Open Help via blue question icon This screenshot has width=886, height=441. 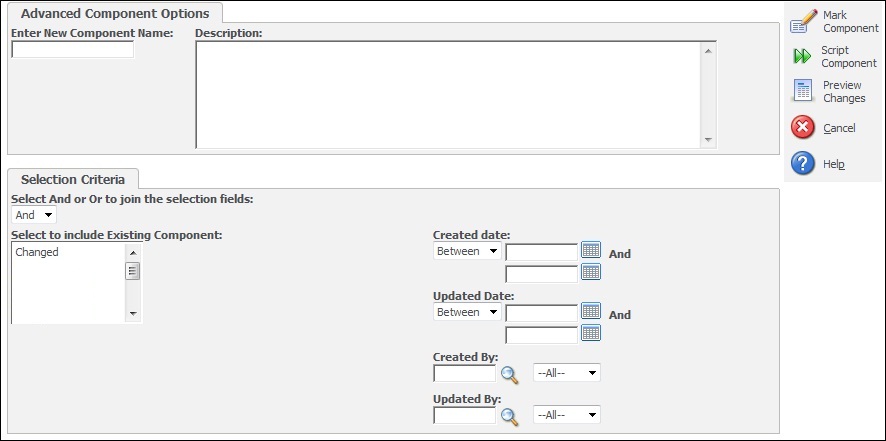tap(803, 163)
